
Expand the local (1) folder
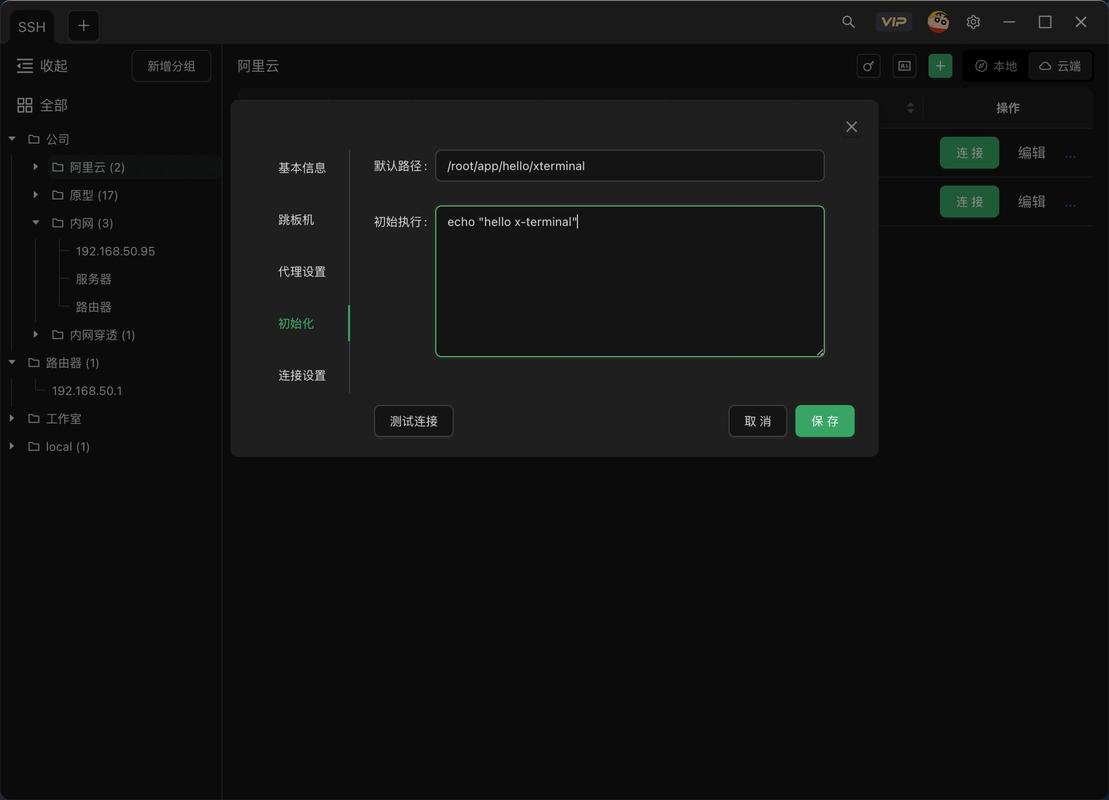(x=11, y=446)
